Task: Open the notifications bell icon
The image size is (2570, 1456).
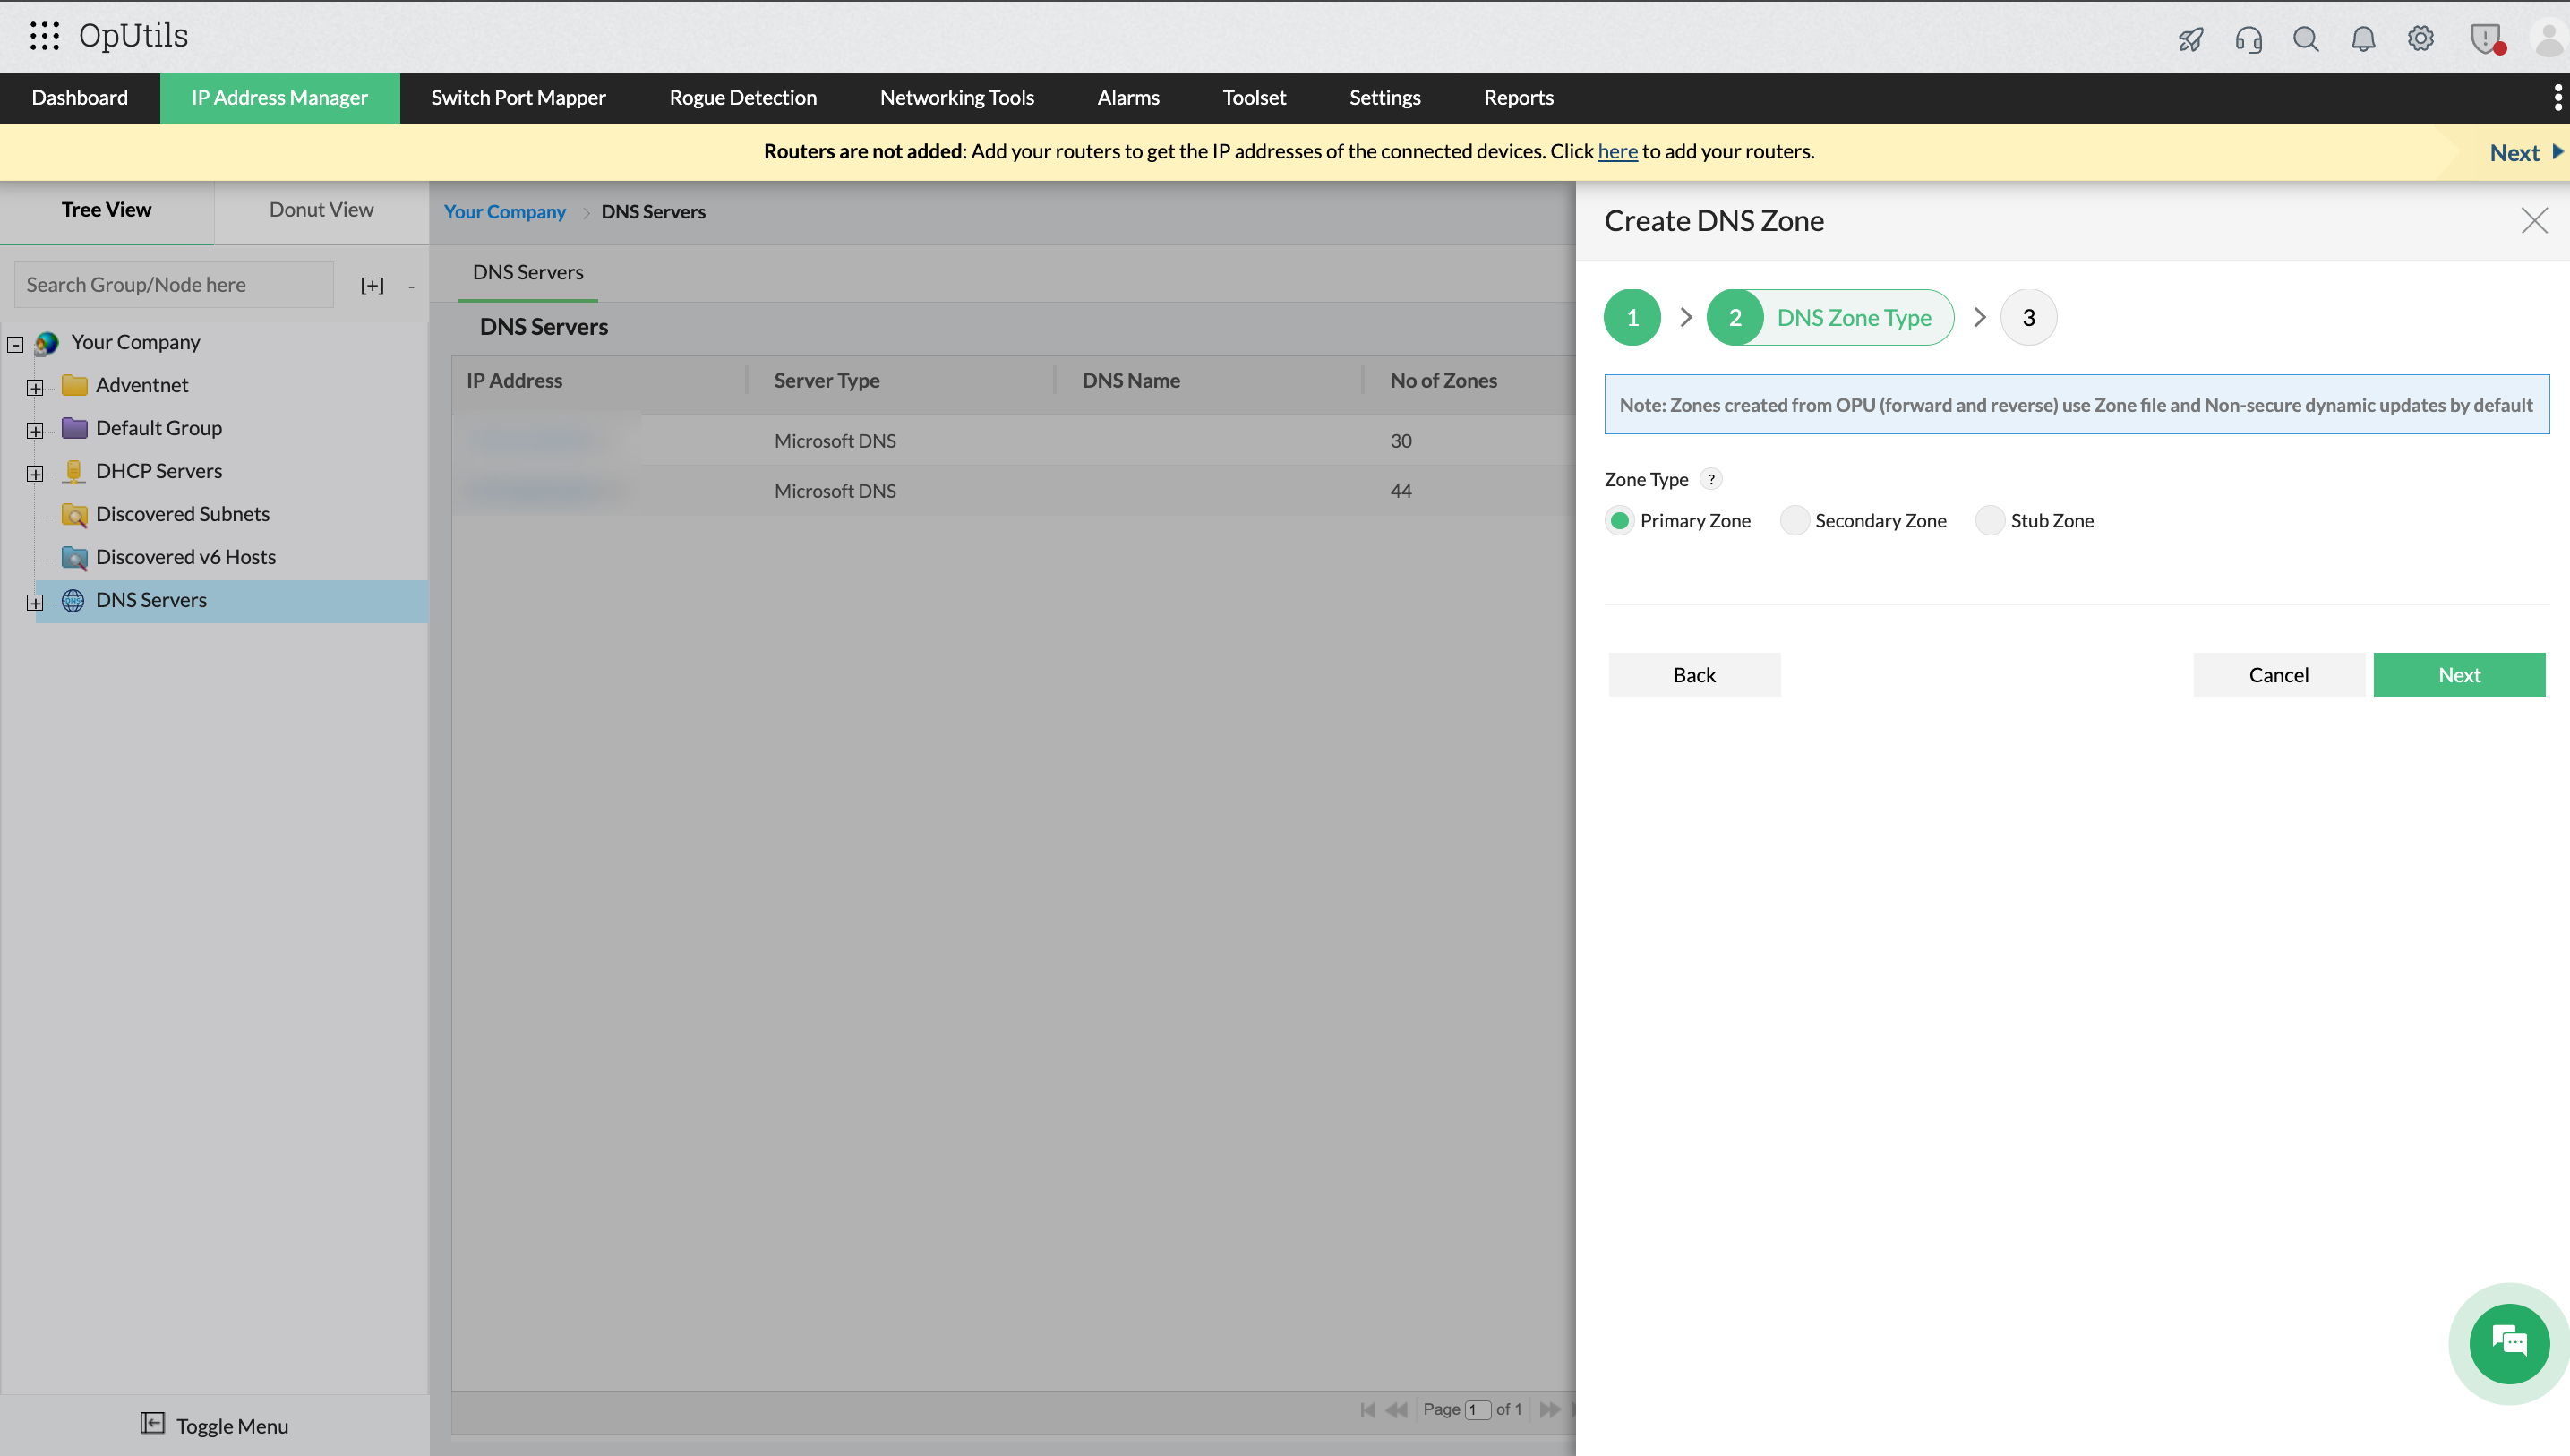Action: (x=2364, y=38)
